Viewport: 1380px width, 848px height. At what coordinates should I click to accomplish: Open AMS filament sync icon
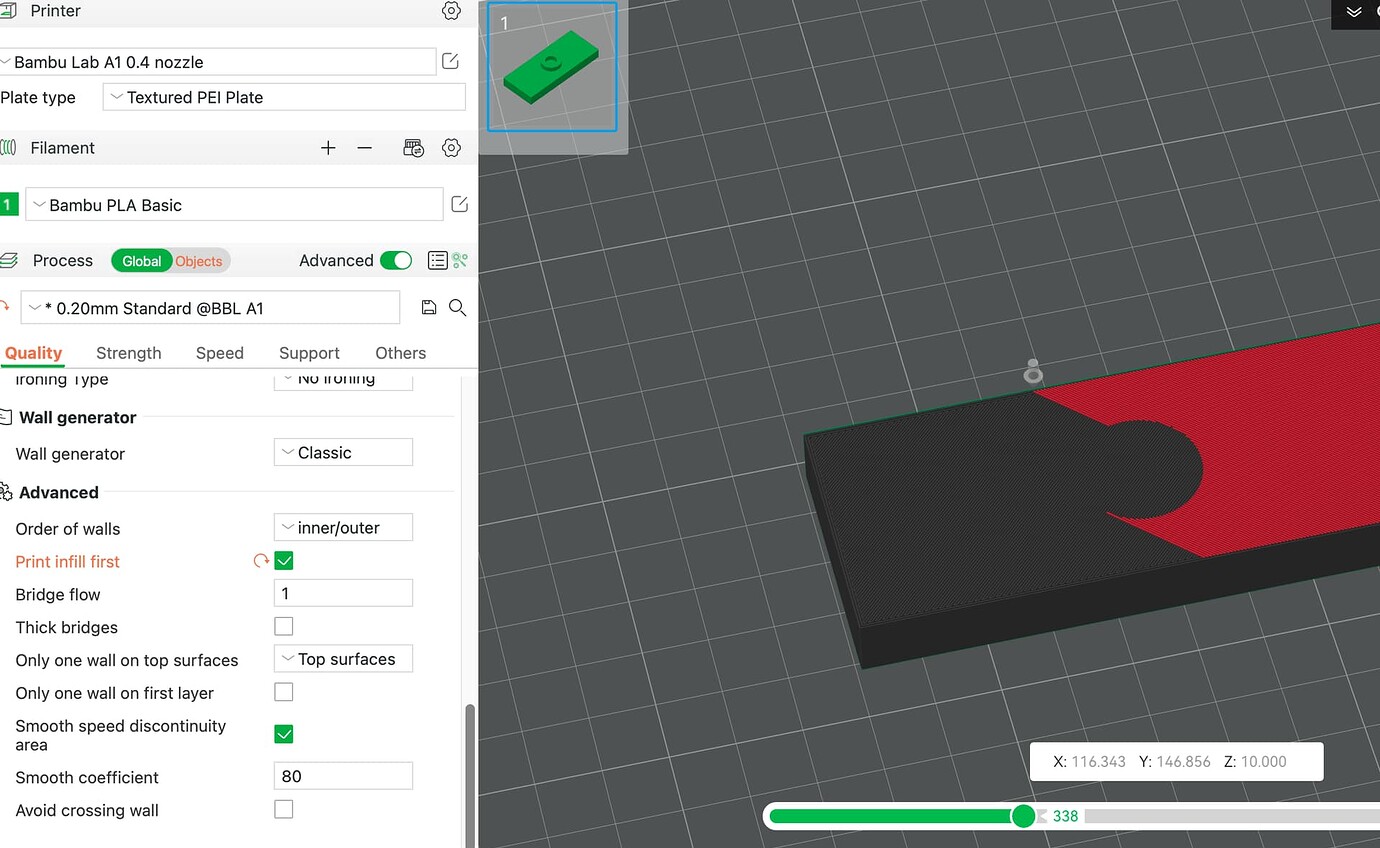click(x=413, y=148)
